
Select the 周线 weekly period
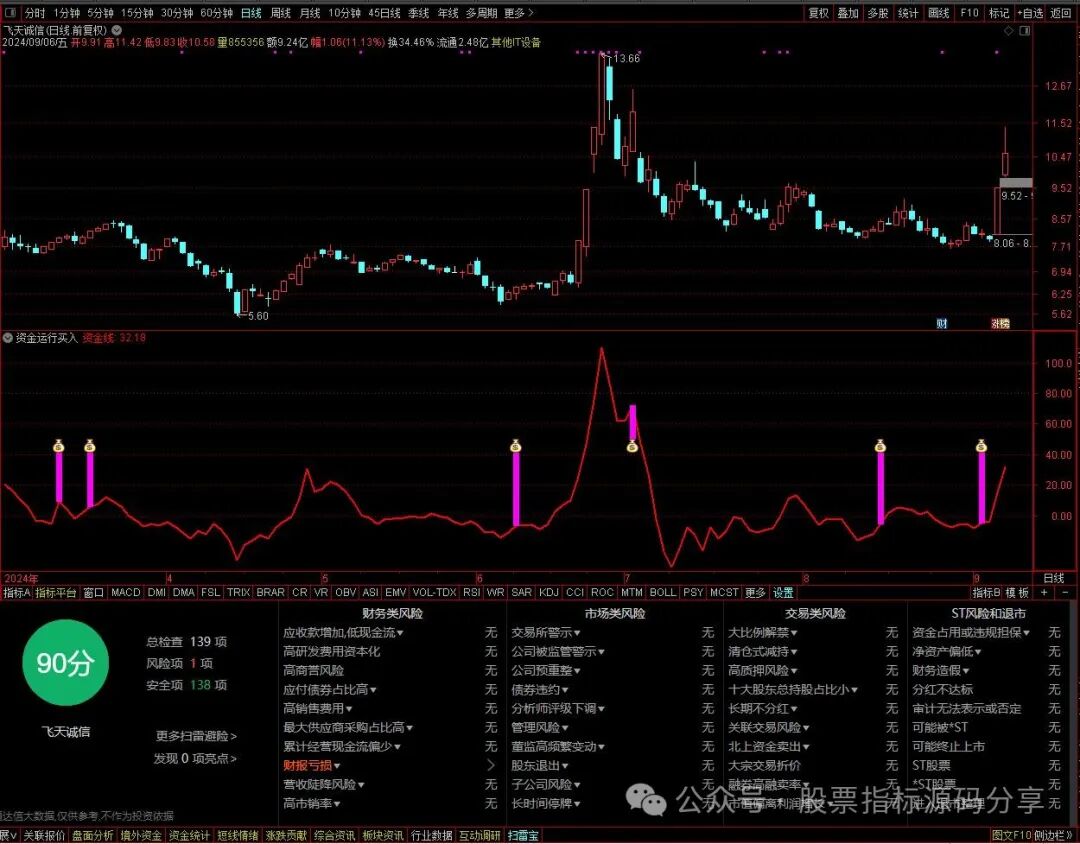[x=280, y=13]
